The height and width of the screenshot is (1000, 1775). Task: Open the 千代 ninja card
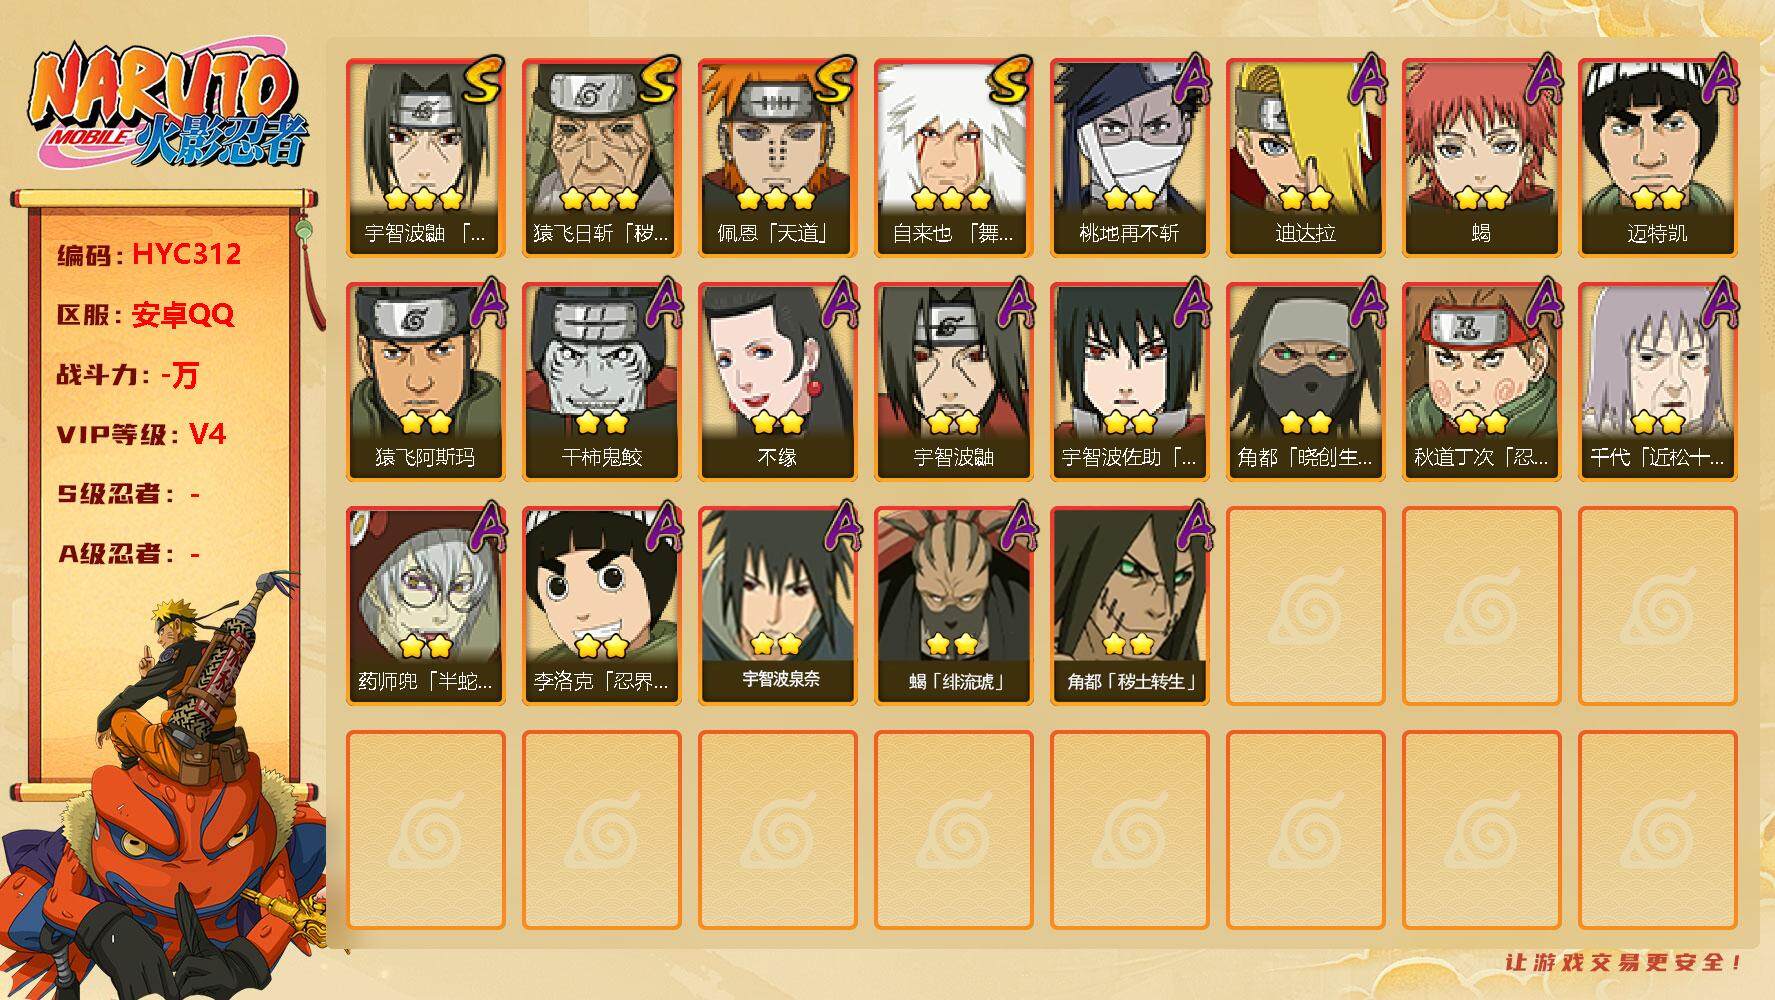click(x=1657, y=381)
